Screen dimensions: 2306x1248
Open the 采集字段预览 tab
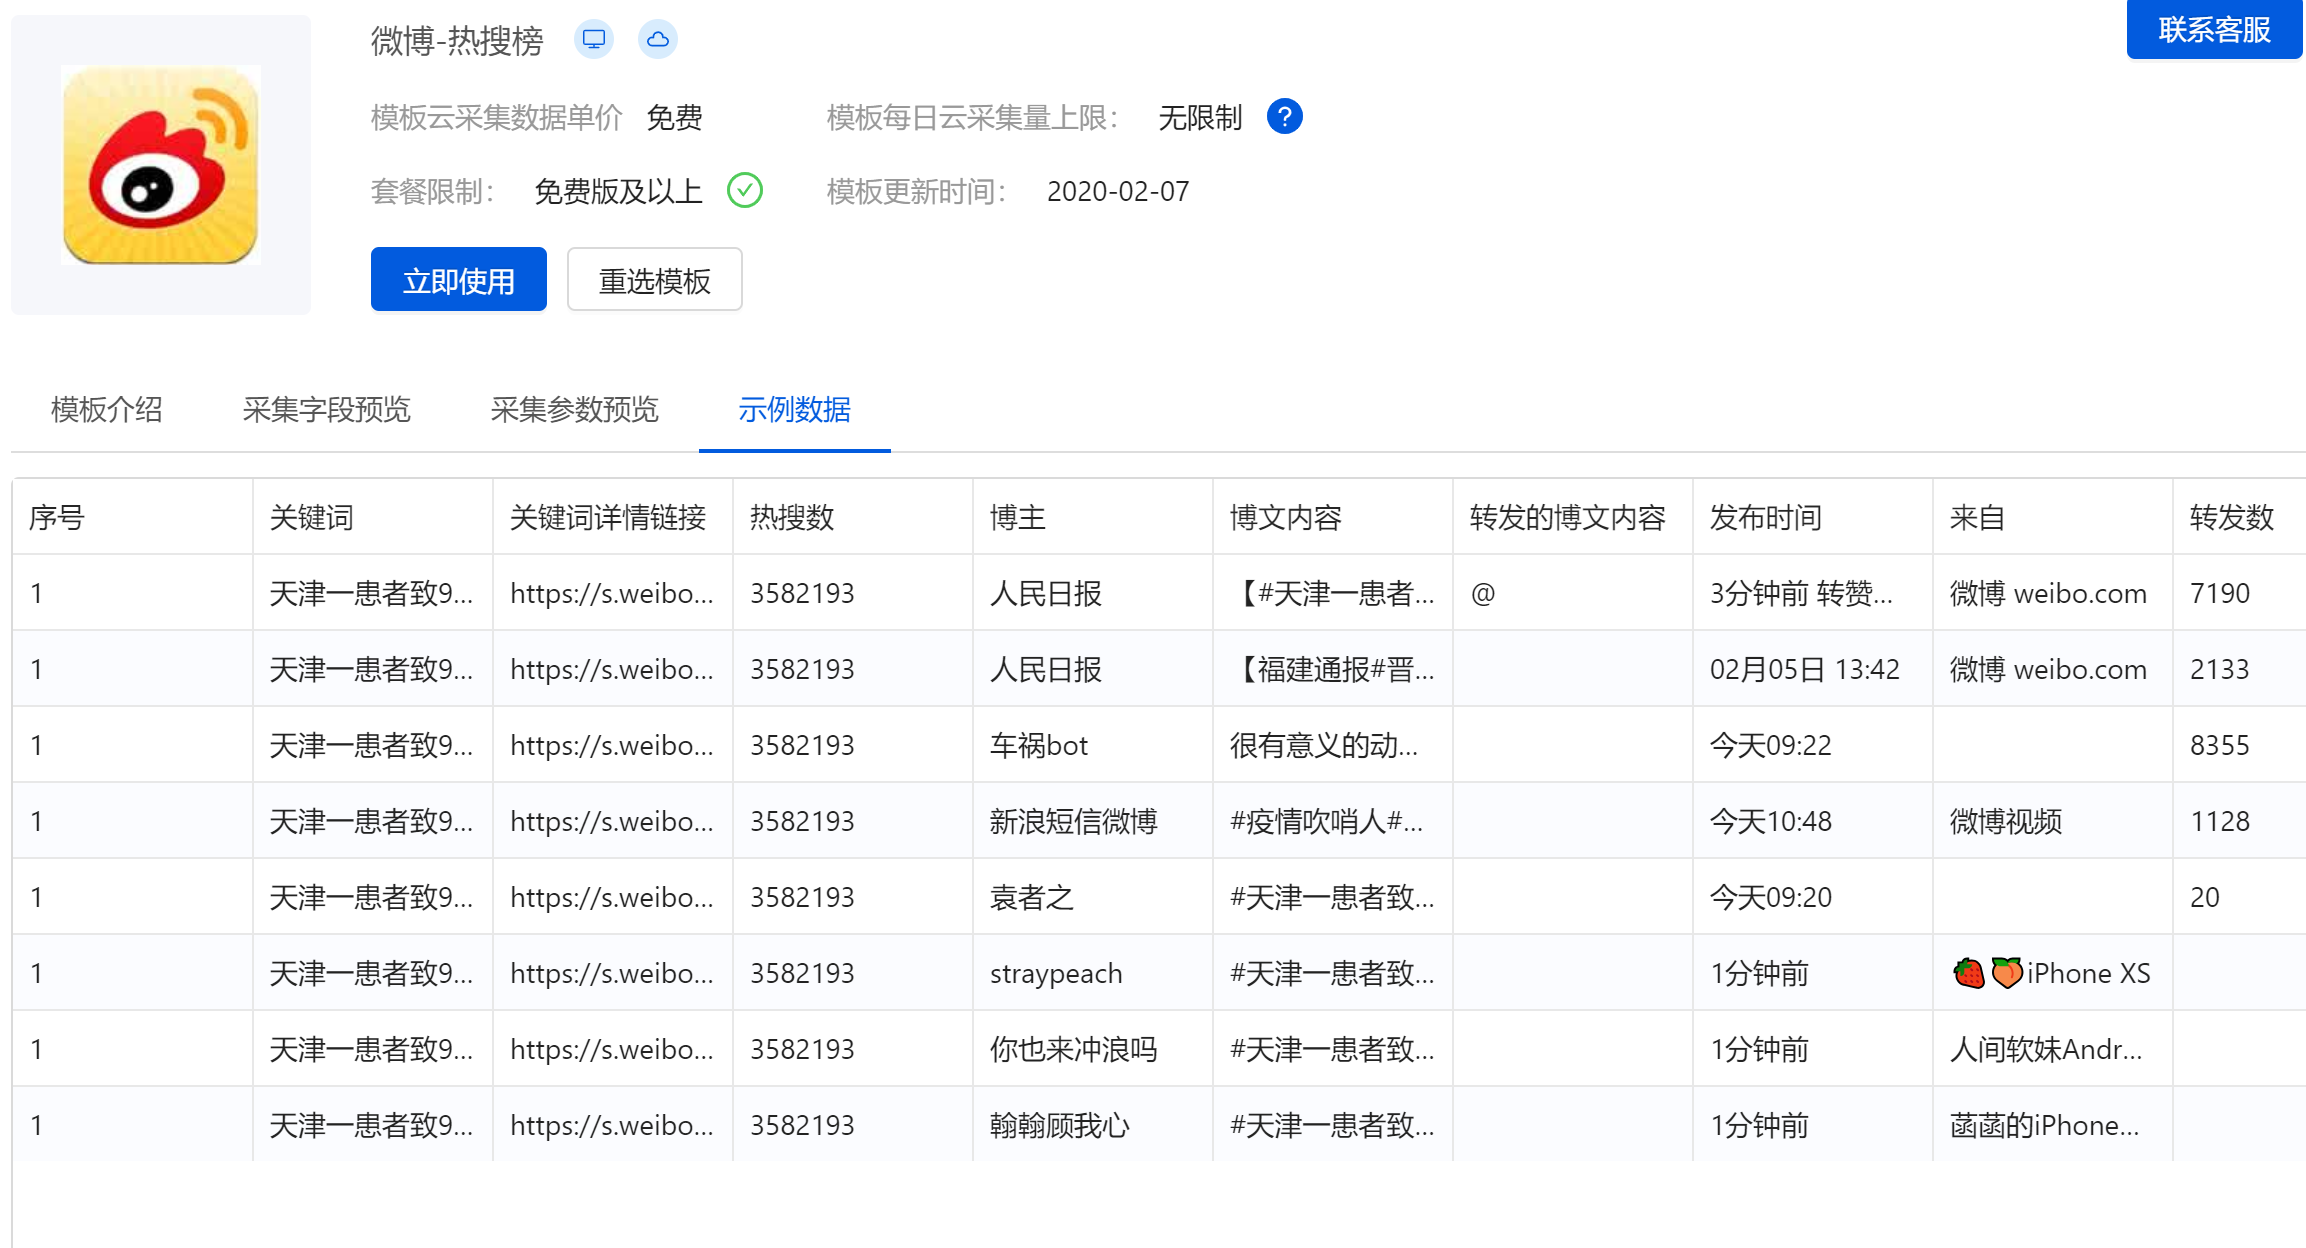(326, 410)
